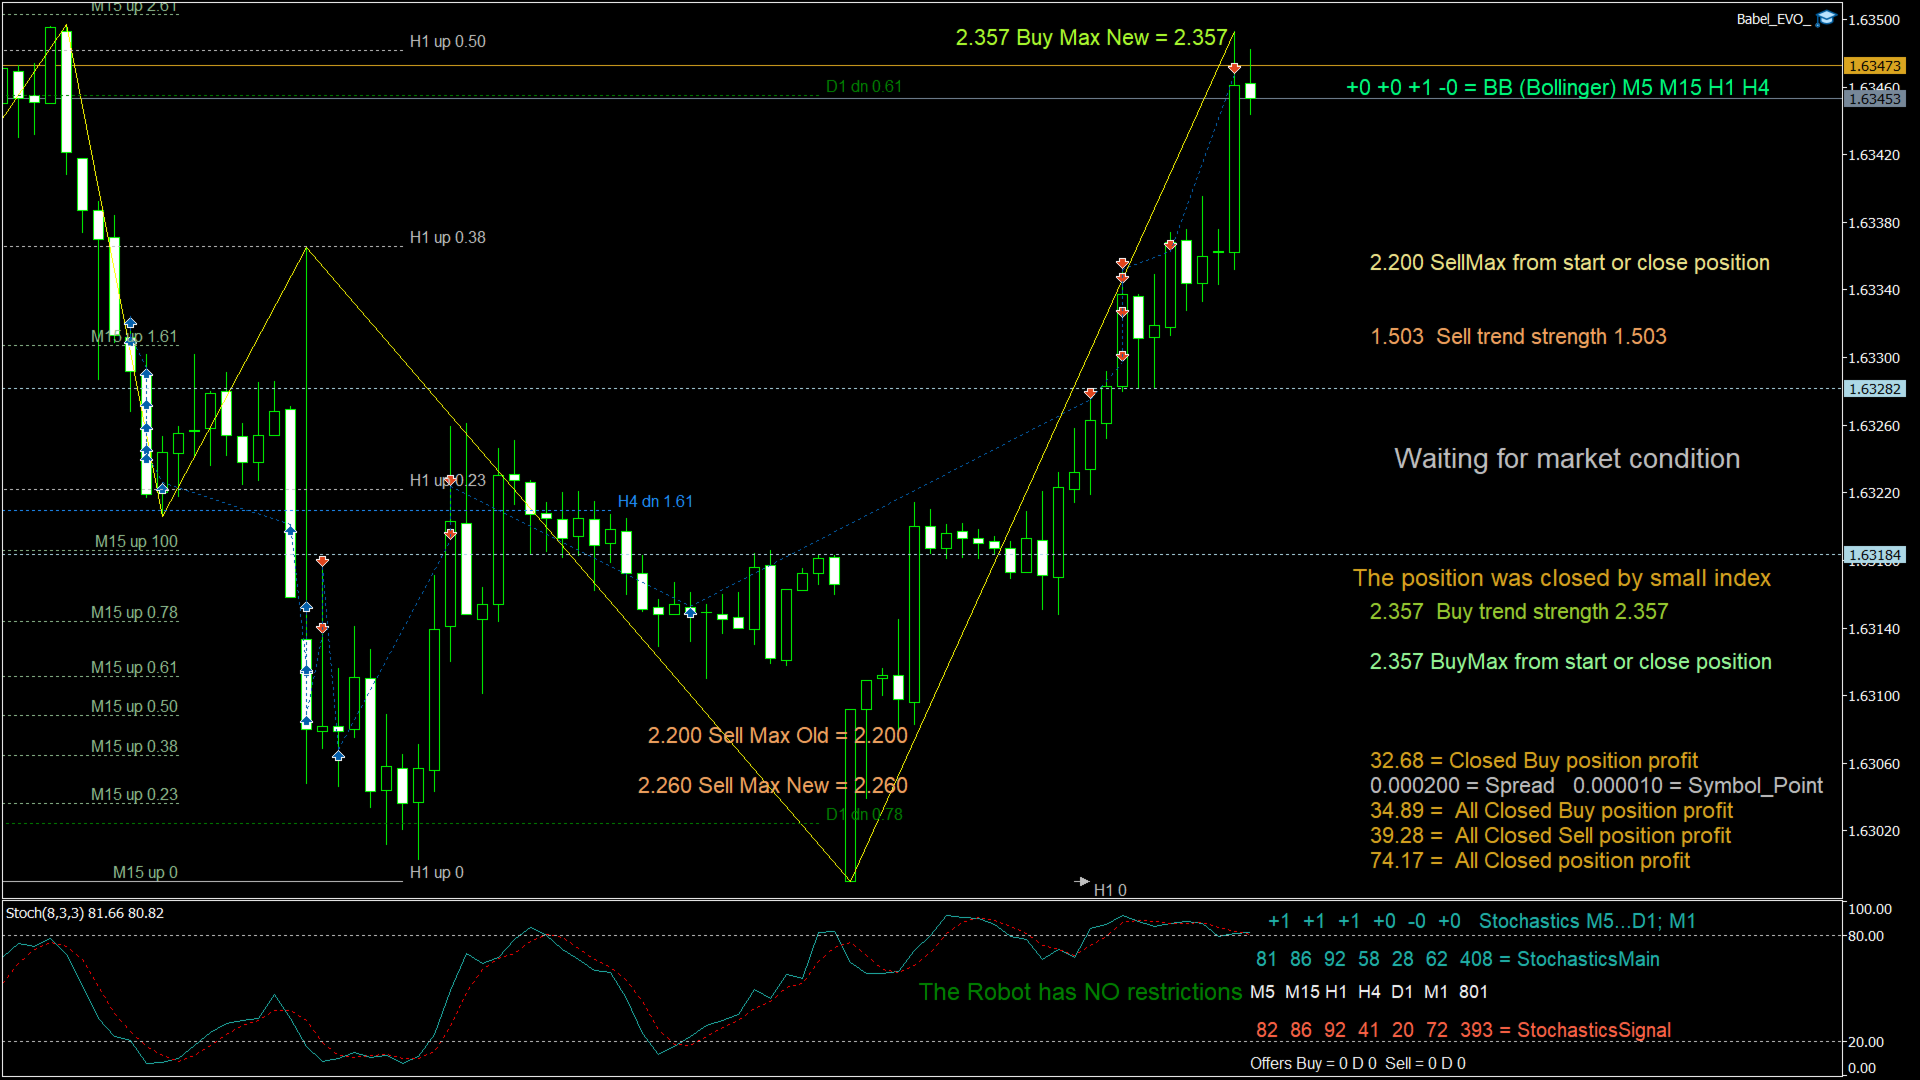This screenshot has width=1920, height=1080.
Task: Click the Waiting for market condition text
Action: click(x=1567, y=458)
